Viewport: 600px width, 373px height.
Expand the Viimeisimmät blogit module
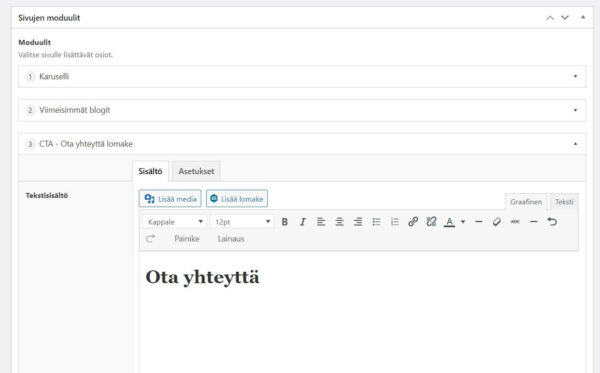(x=575, y=110)
